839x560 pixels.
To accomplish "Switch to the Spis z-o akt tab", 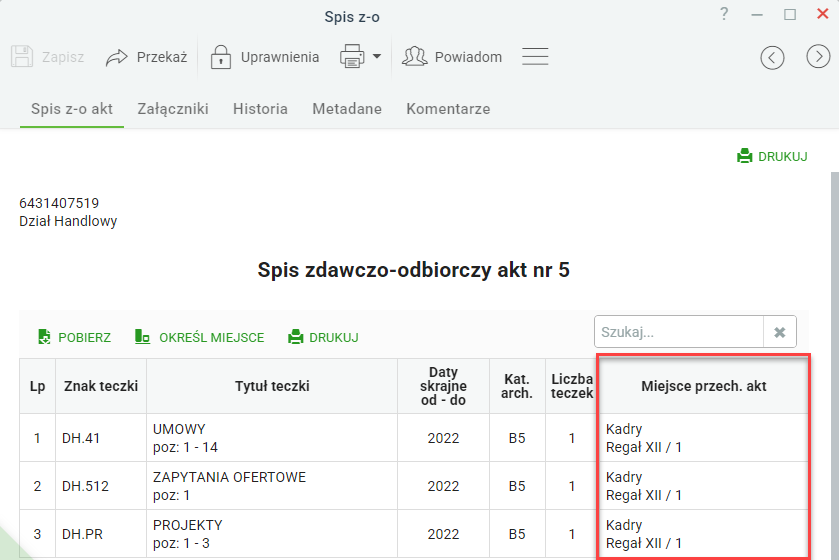I will click(72, 109).
